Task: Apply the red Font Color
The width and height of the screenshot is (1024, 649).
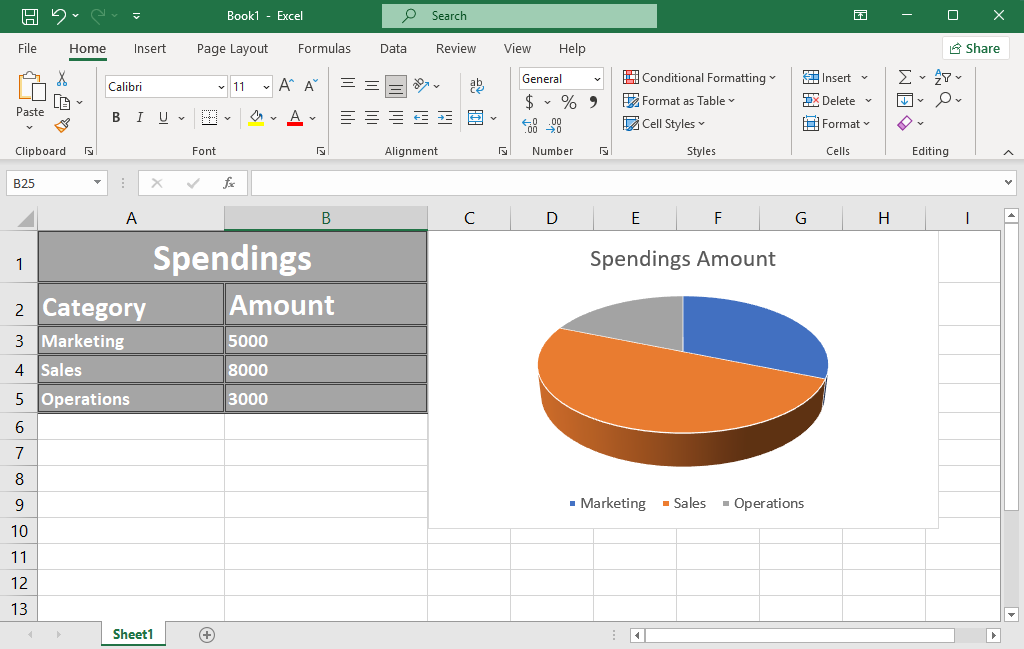Action: pos(295,118)
